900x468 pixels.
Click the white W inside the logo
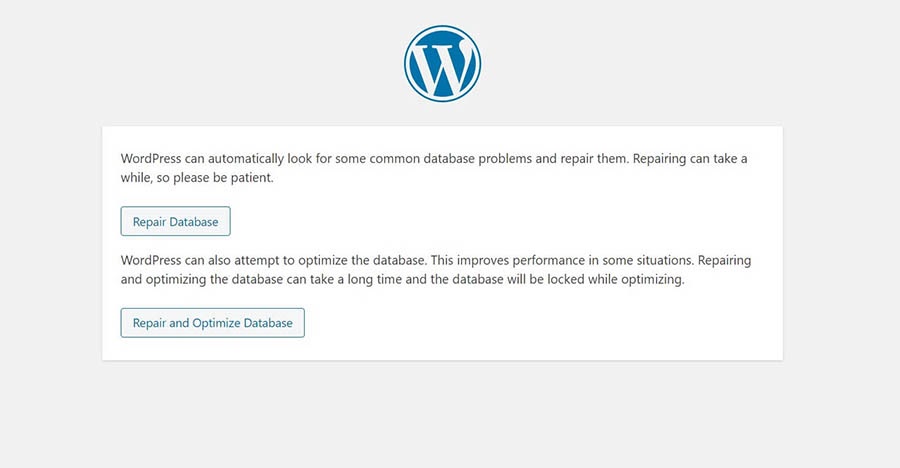coord(443,65)
